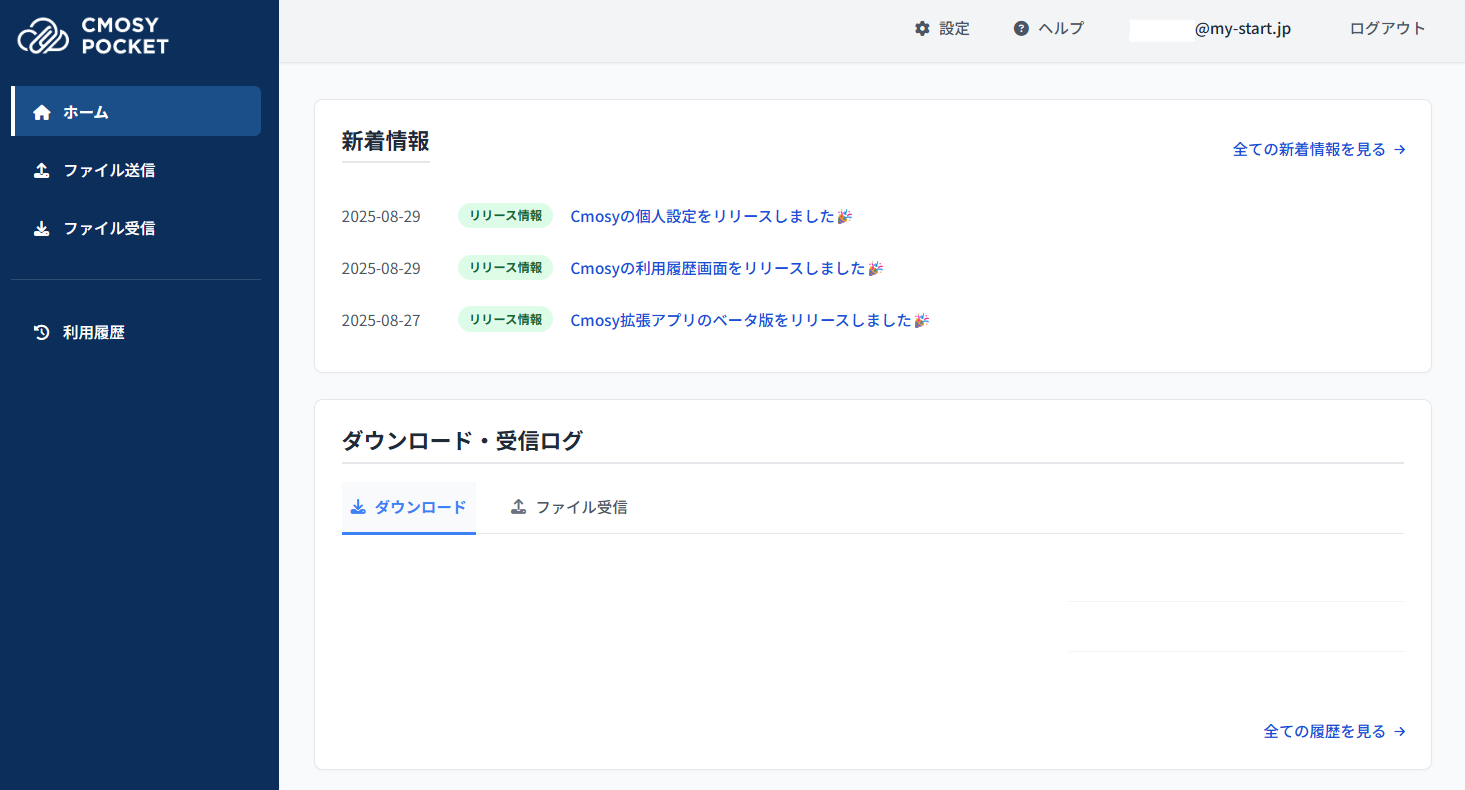Click the 新着情報 section heading

[x=385, y=142]
